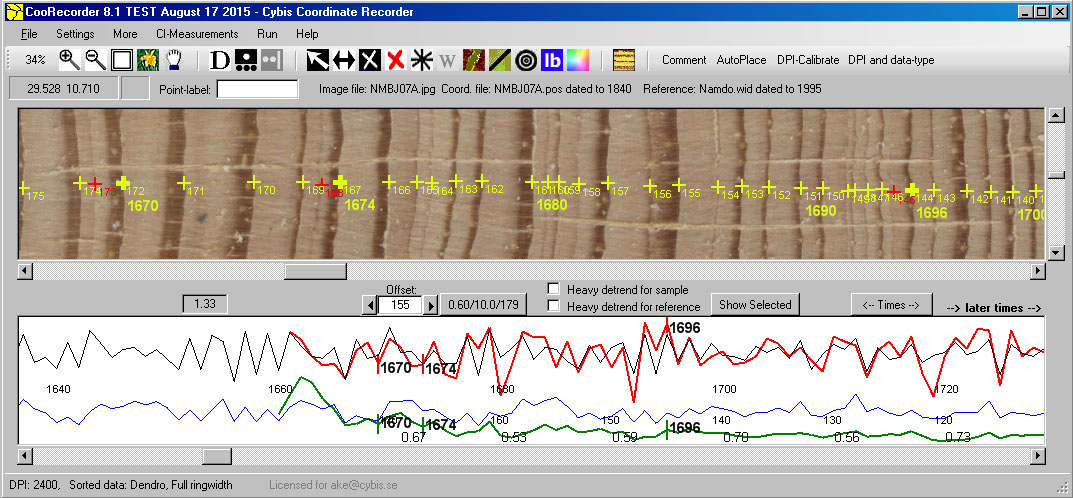Click the DPI-Calibrate button
Image resolution: width=1073 pixels, height=498 pixels.
[x=807, y=60]
